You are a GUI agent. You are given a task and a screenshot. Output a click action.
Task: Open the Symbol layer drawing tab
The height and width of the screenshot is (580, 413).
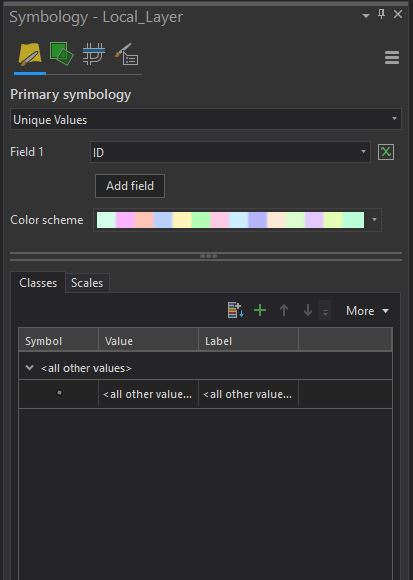(93, 54)
